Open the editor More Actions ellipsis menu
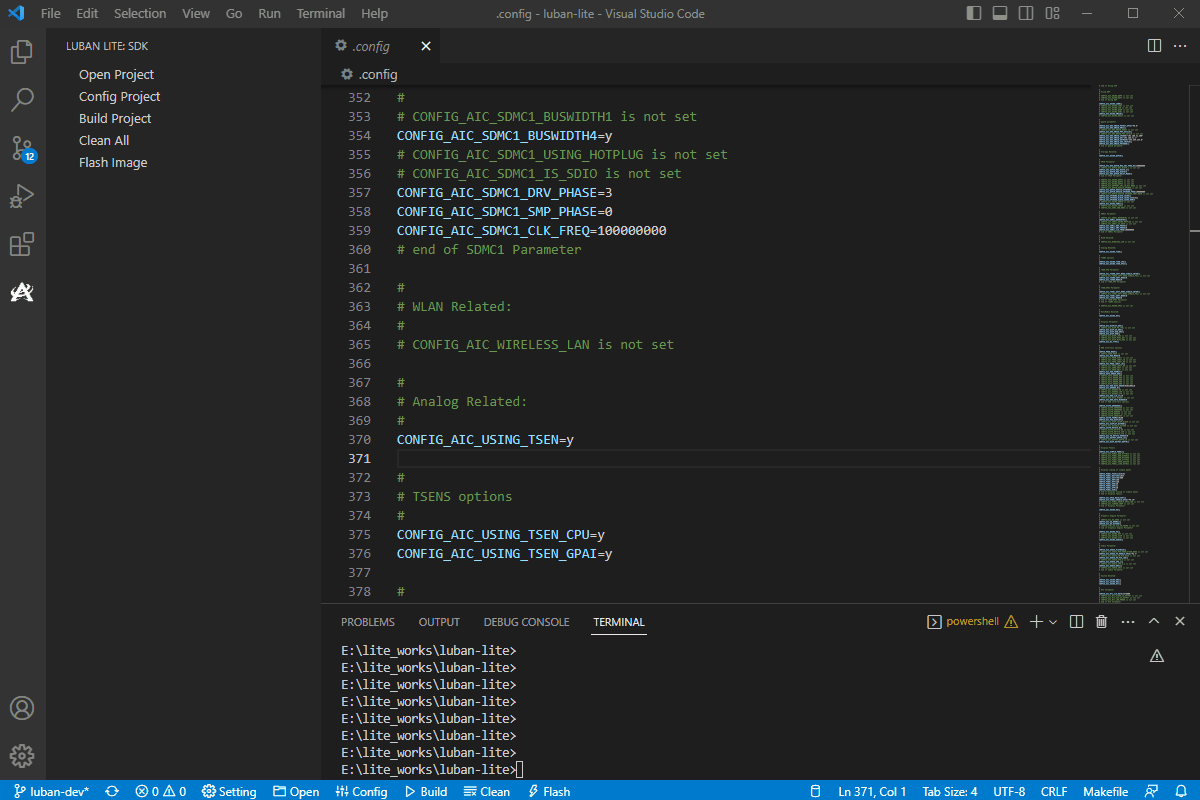 [x=1179, y=46]
